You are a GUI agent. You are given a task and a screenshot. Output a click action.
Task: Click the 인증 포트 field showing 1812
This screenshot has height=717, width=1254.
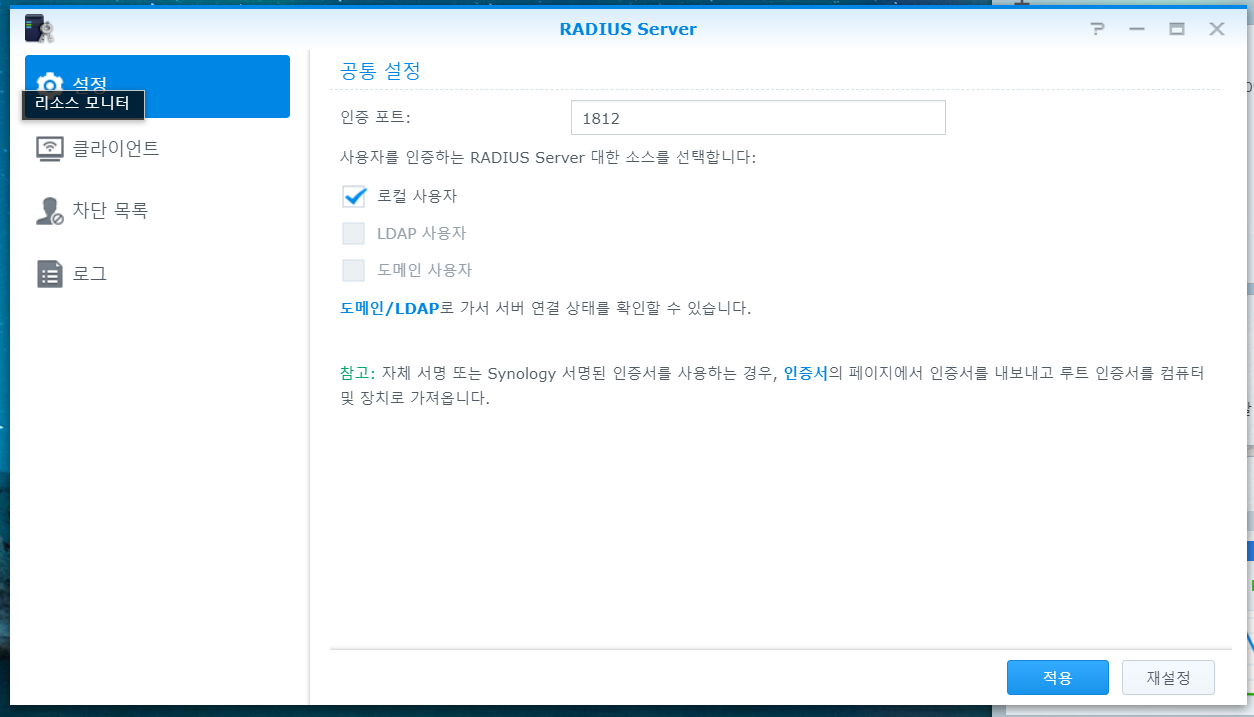758,118
